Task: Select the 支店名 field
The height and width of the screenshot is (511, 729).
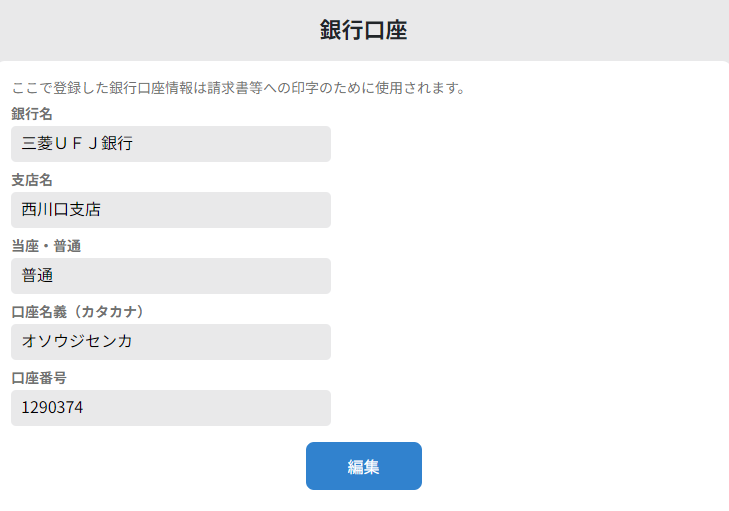Action: [170, 210]
